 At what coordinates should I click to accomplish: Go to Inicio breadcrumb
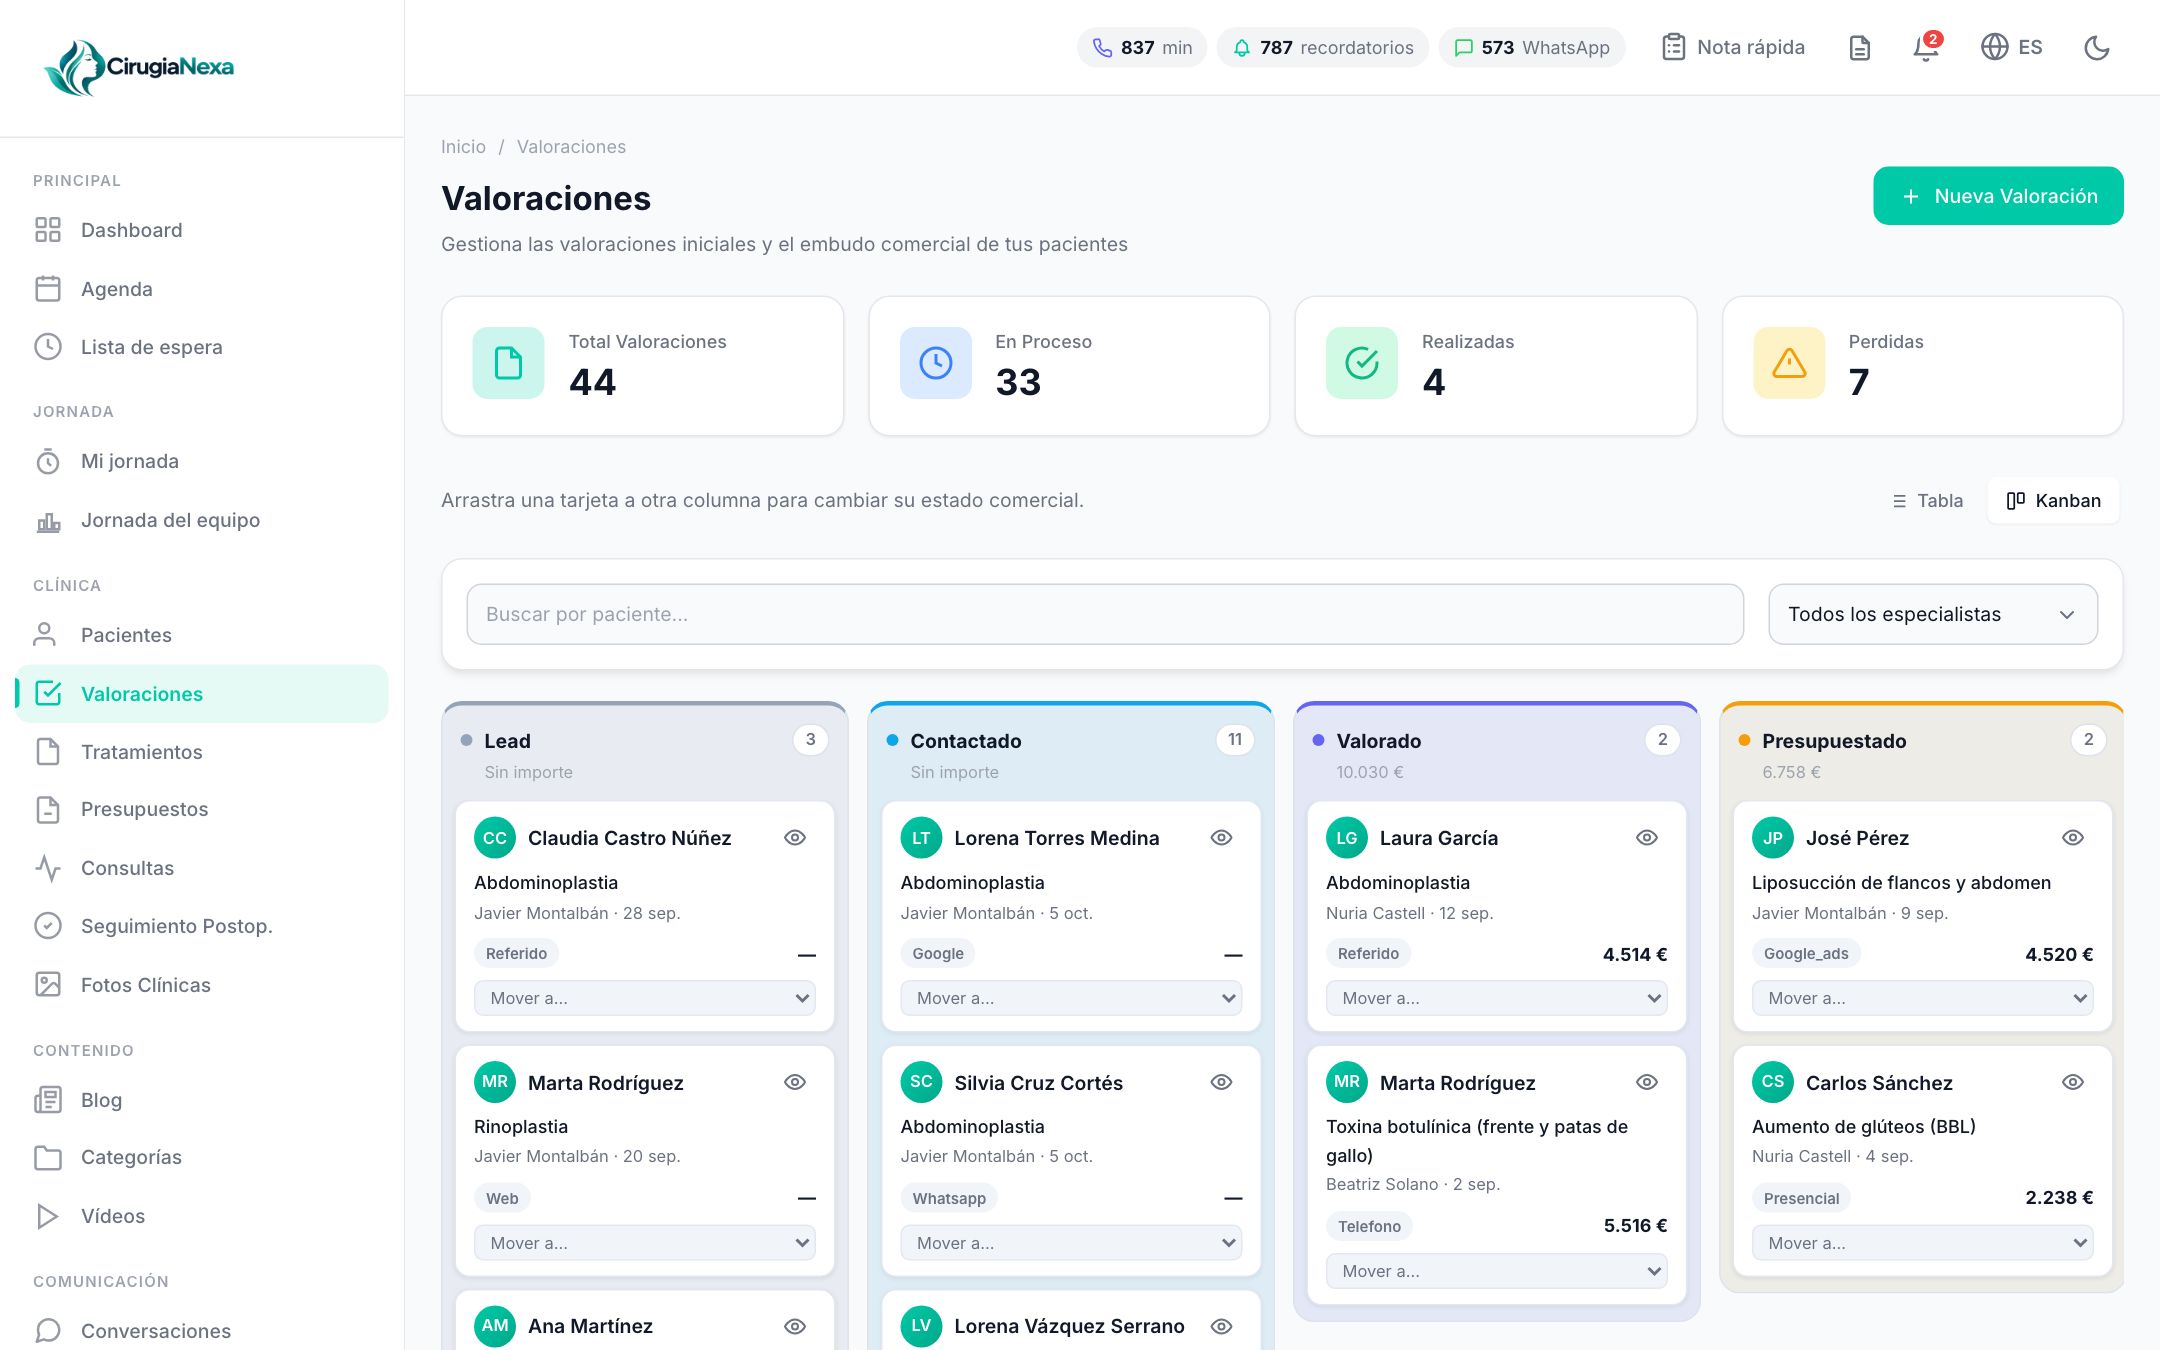click(463, 147)
